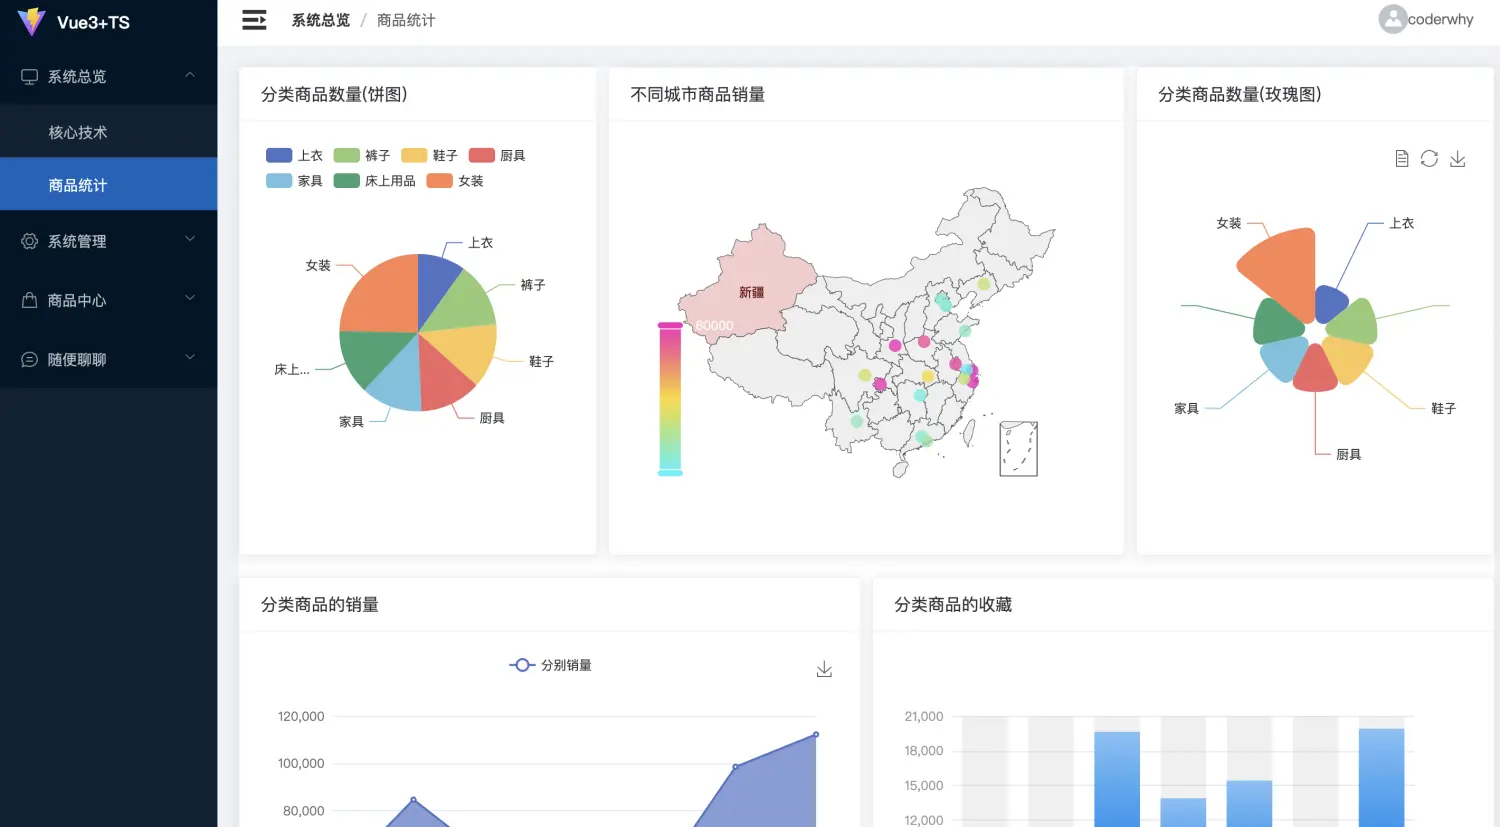The image size is (1500, 827).
Task: Click the coderwhy username
Action: (1440, 19)
